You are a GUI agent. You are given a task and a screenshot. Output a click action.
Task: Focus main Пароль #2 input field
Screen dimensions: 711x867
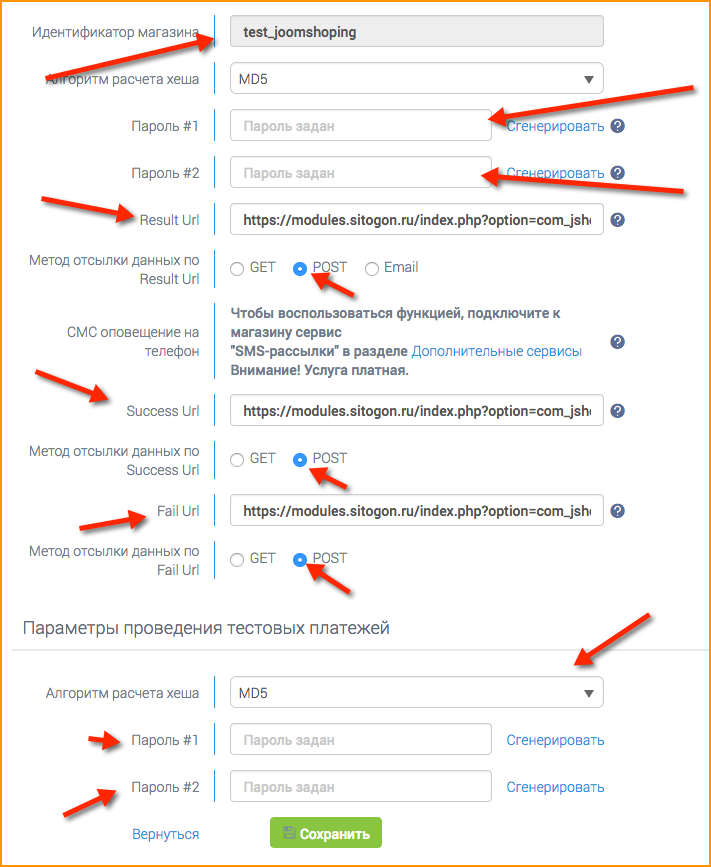pos(360,173)
